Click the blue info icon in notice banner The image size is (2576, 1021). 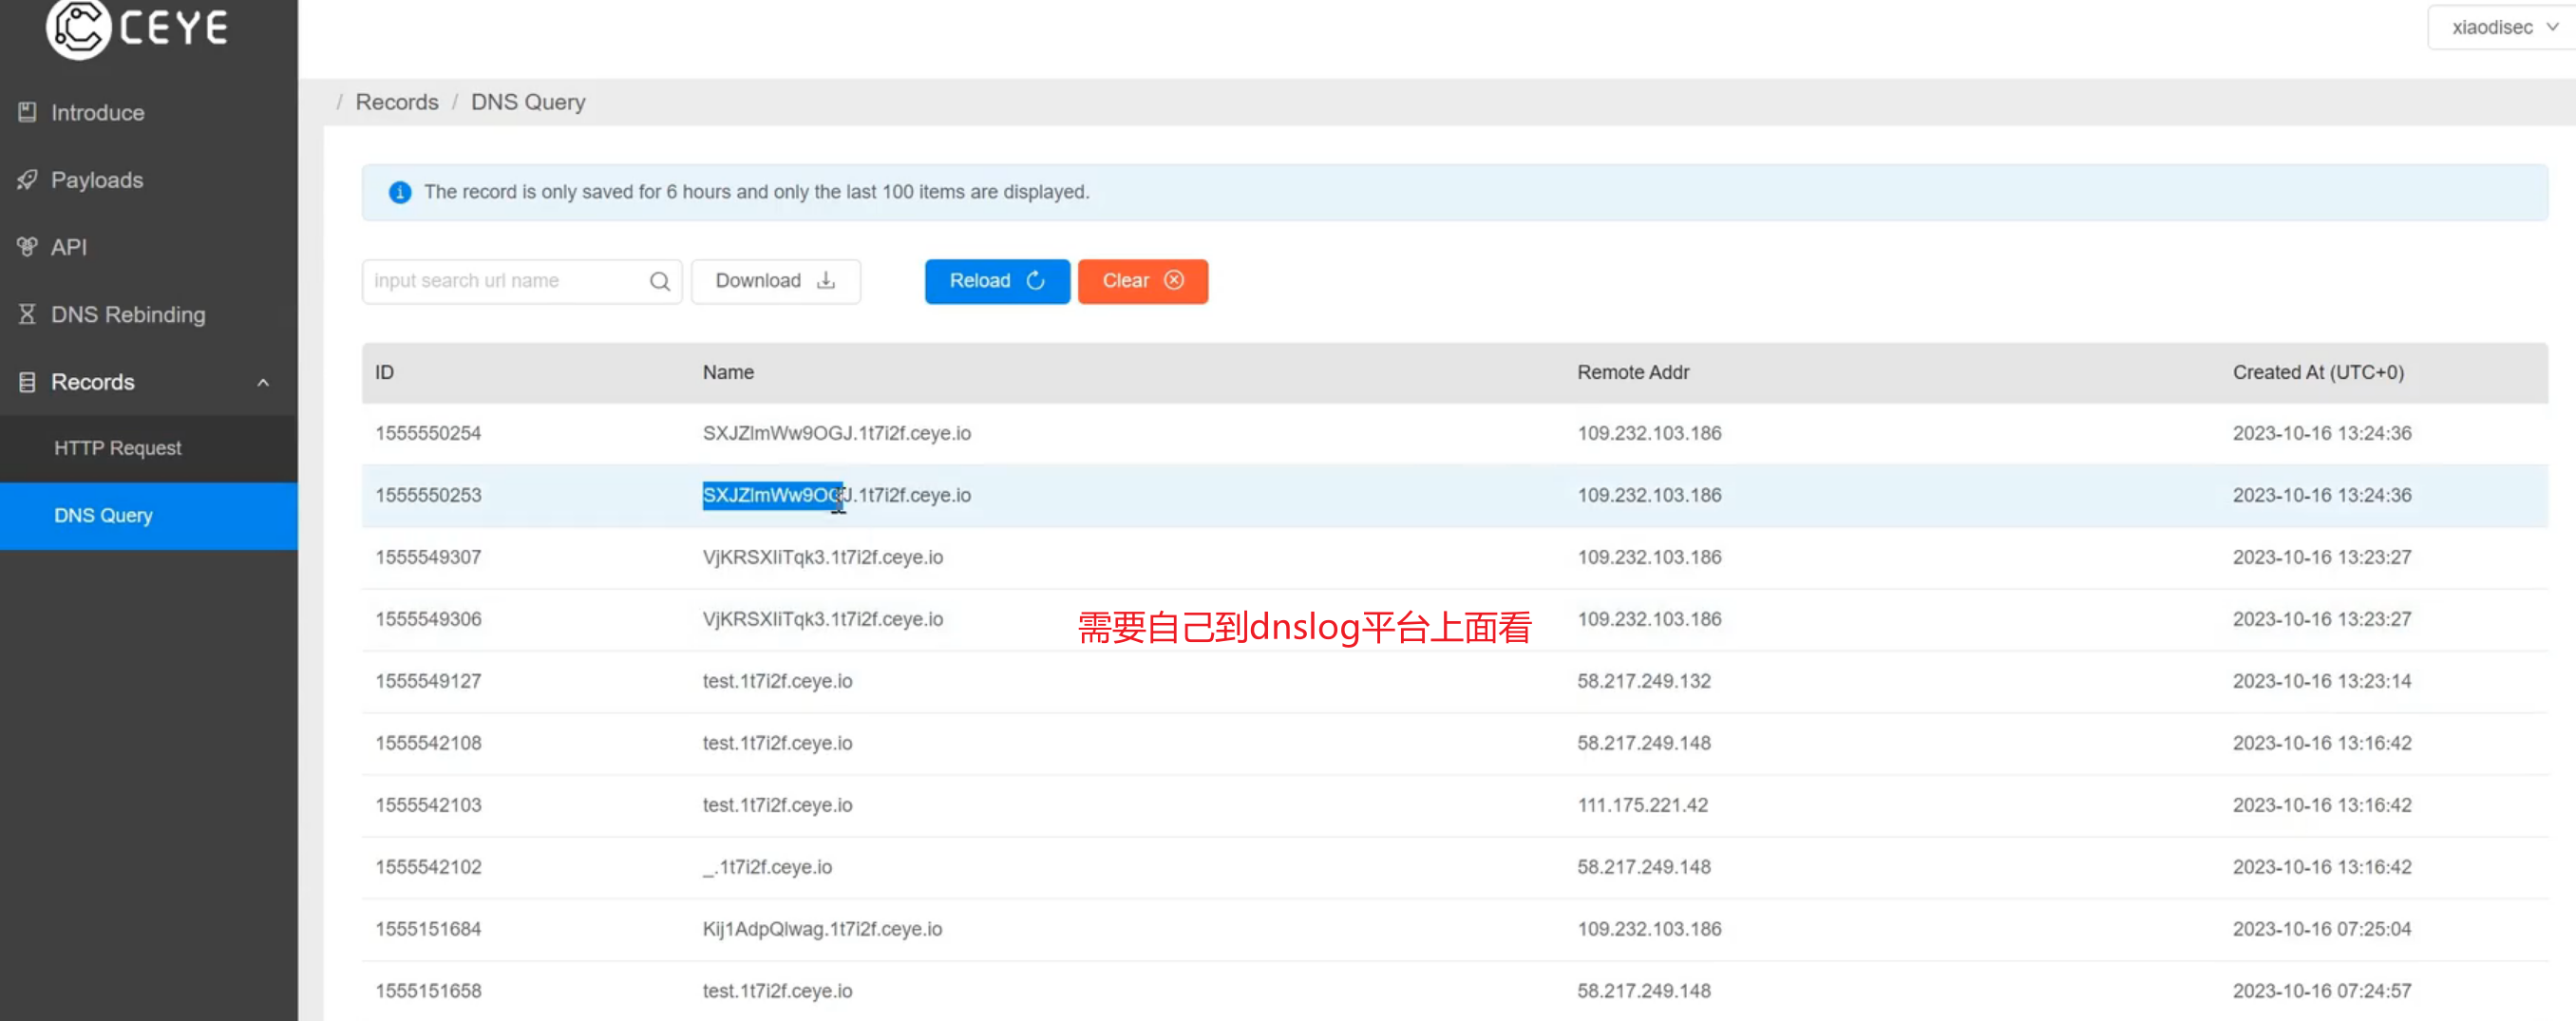click(400, 192)
